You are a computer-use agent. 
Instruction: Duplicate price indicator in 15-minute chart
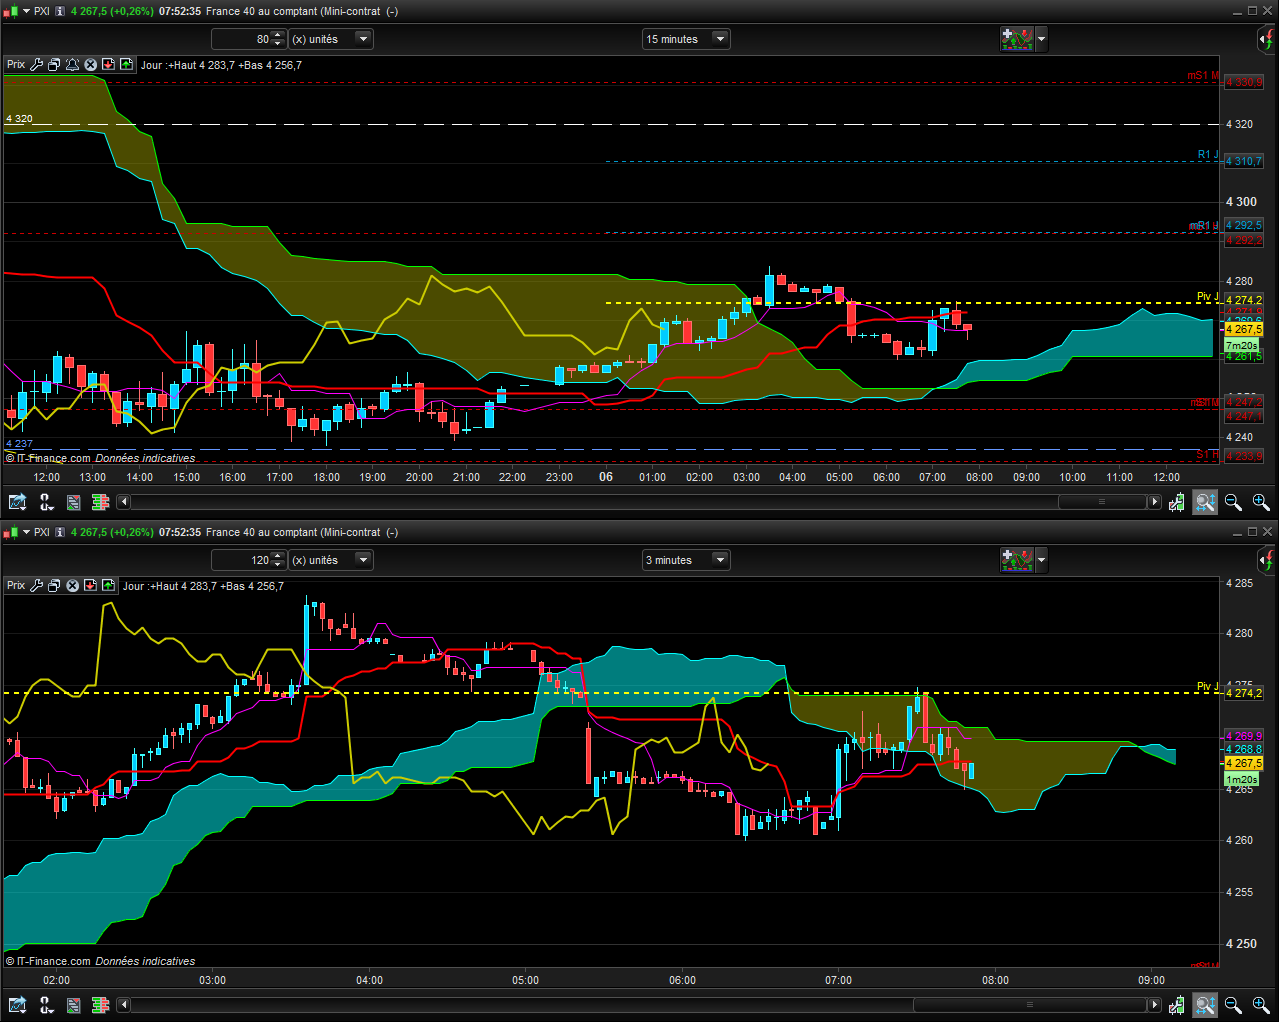click(54, 65)
